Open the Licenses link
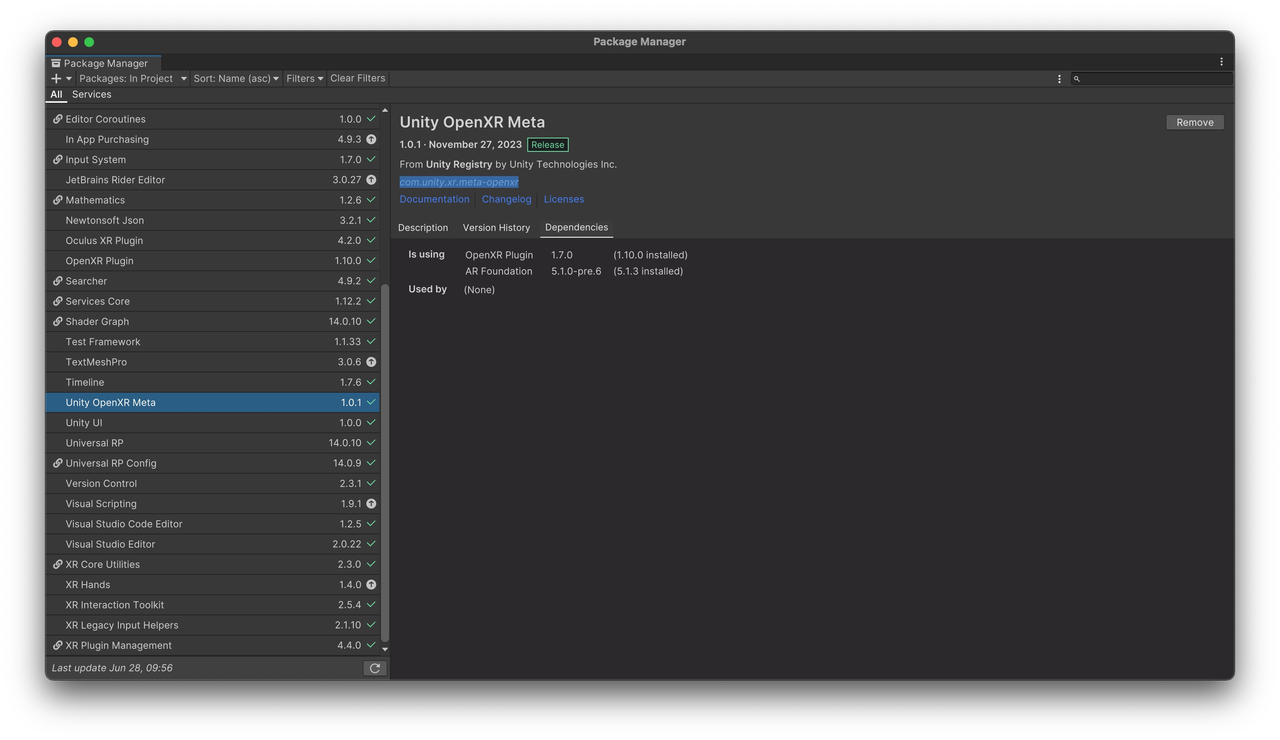 [x=564, y=199]
